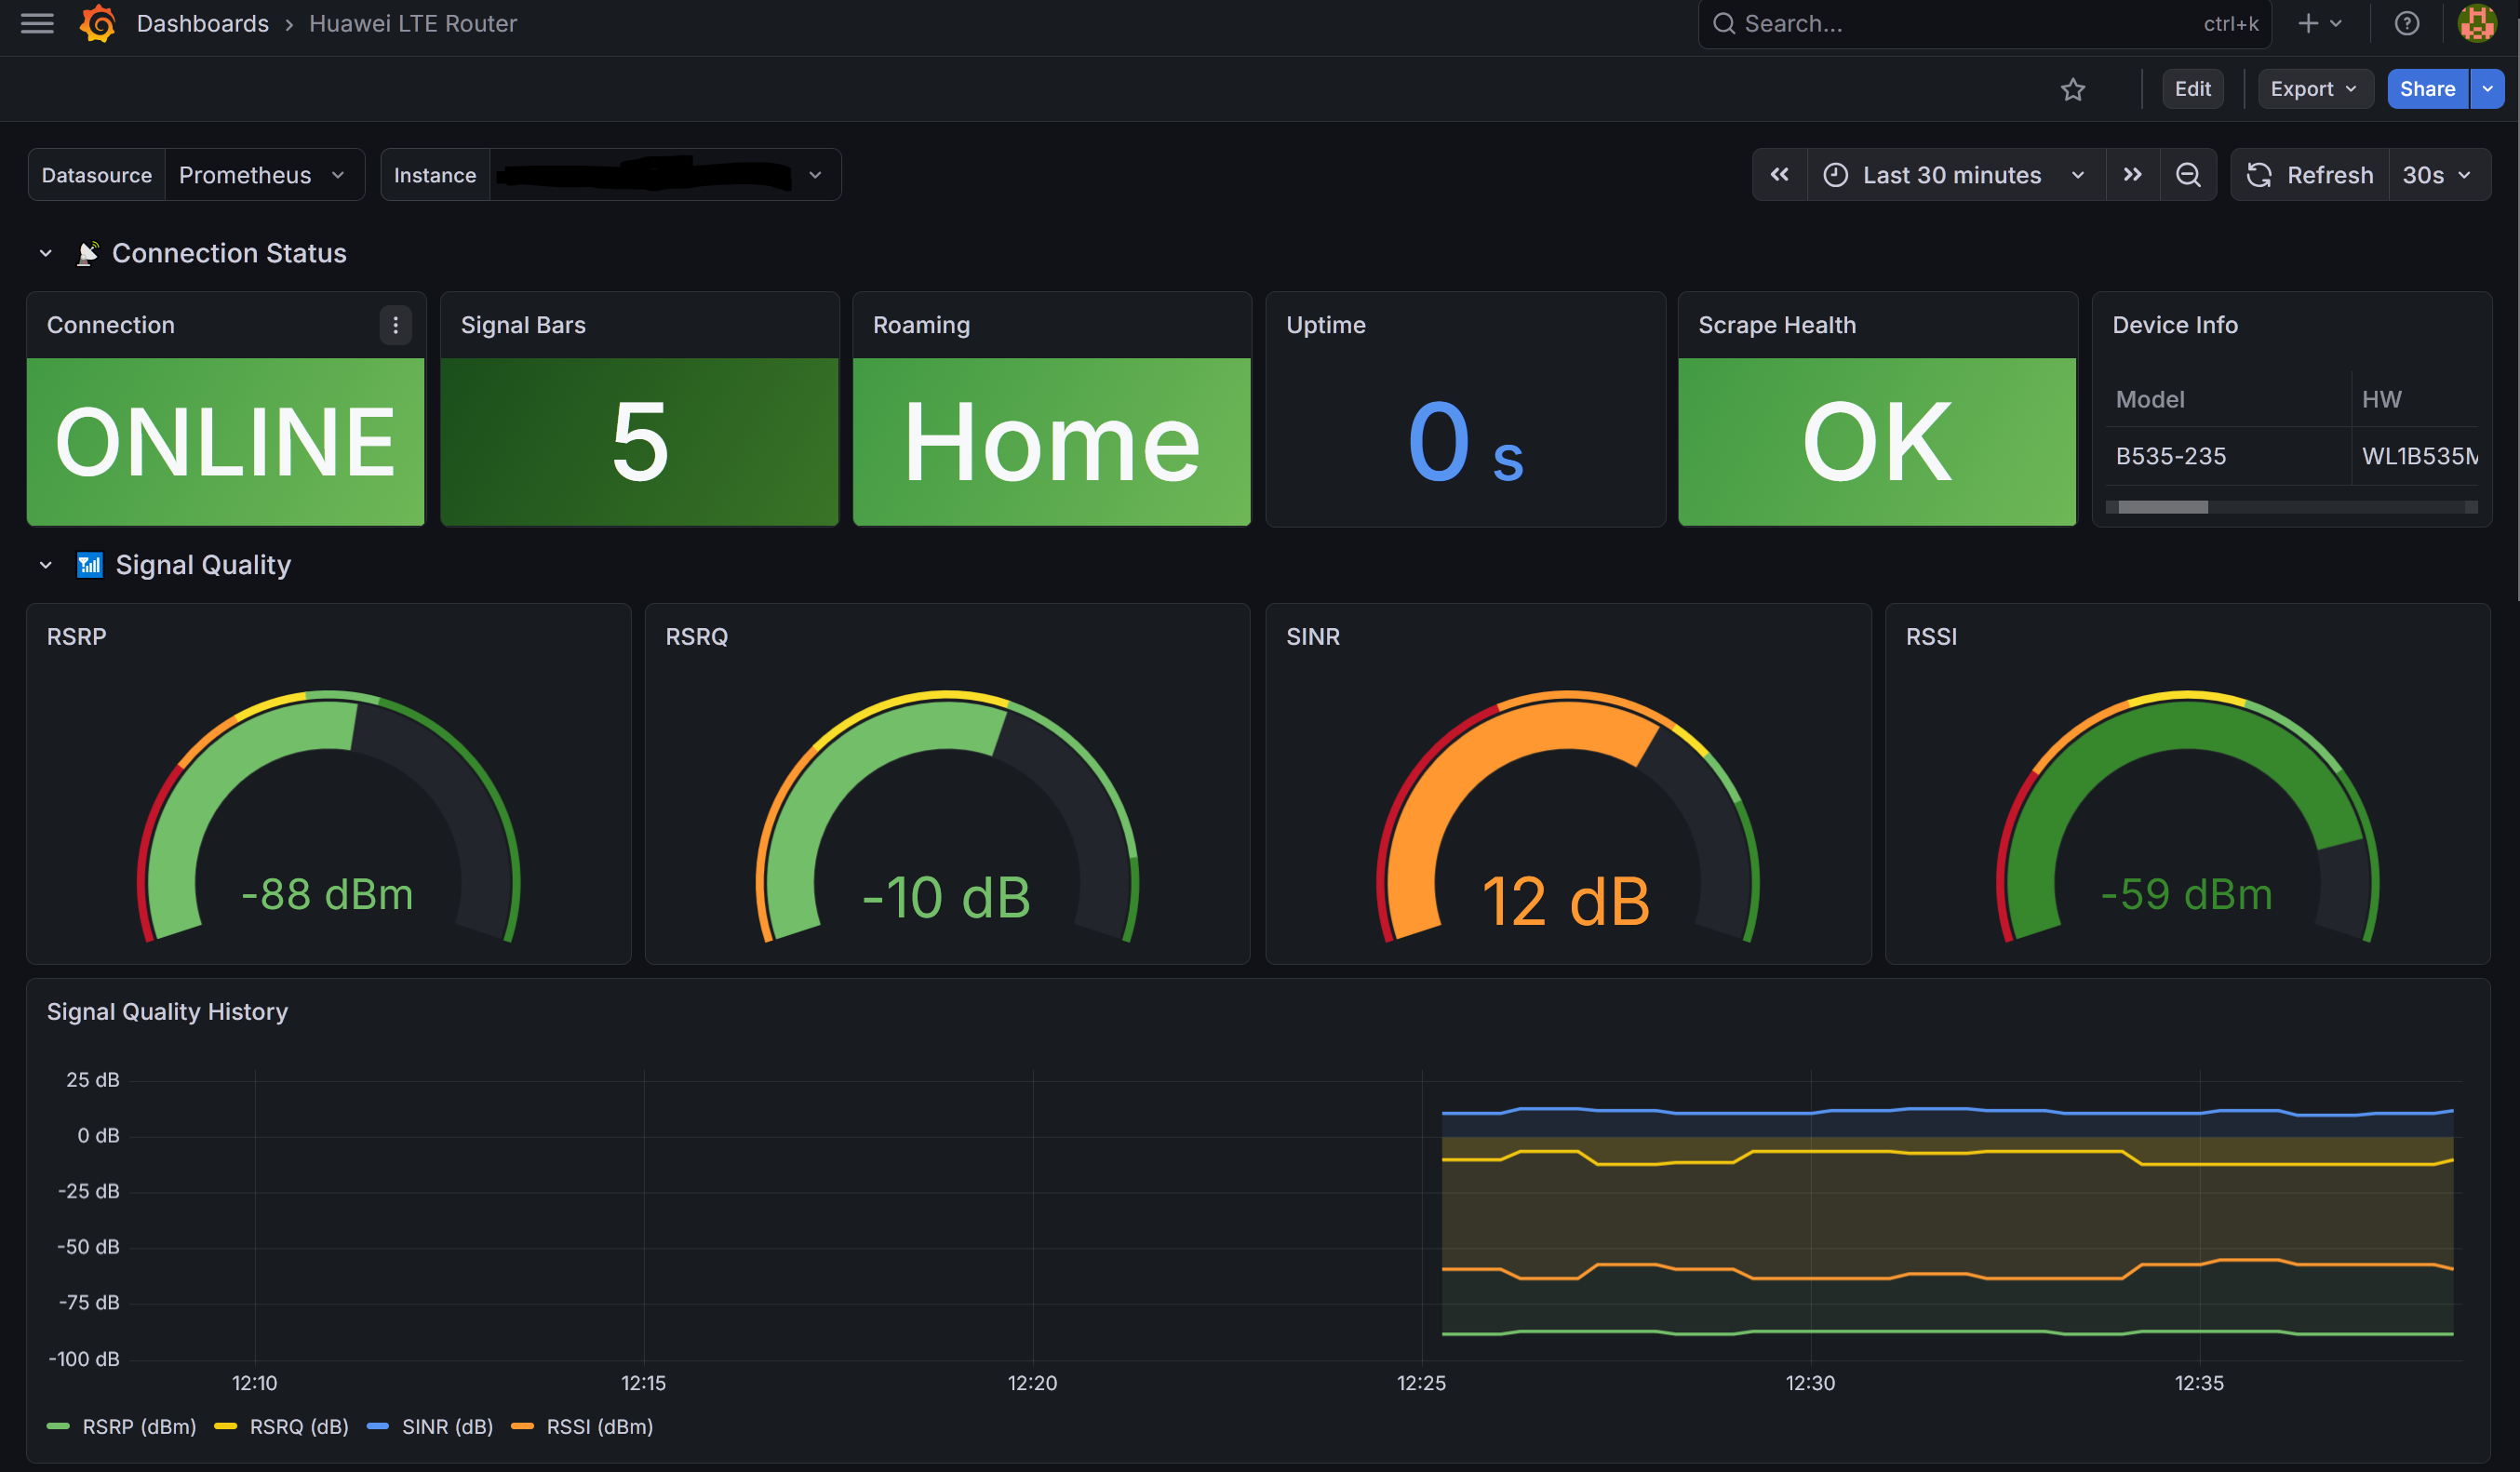Click the Device Info horizontal scrollbar

click(x=2162, y=507)
